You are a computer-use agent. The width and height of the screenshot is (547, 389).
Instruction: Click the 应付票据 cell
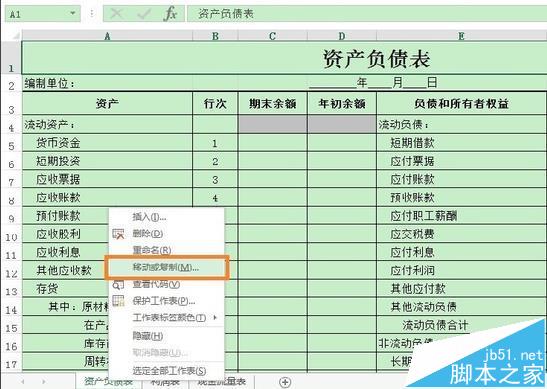(462, 161)
